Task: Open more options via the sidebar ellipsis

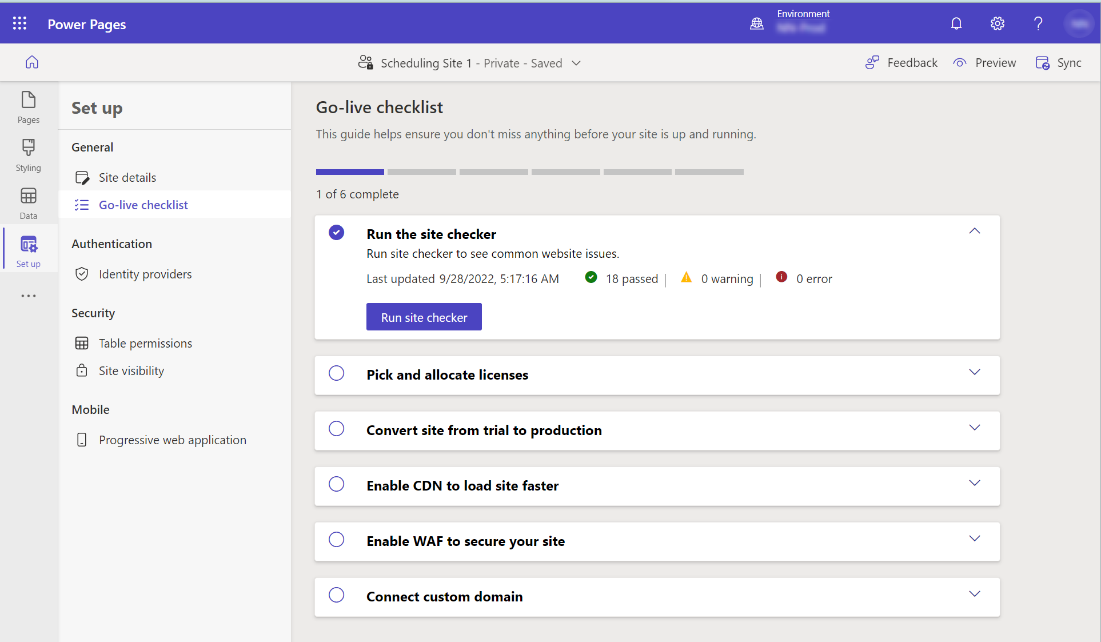Action: click(28, 295)
